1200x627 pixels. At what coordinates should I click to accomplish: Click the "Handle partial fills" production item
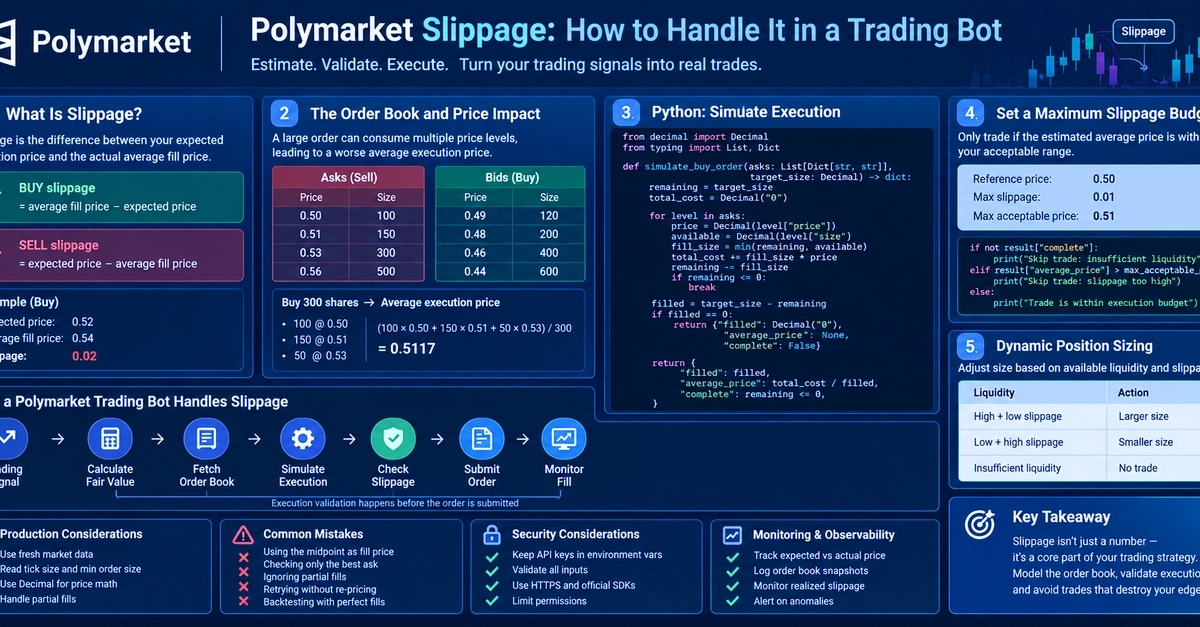(38, 600)
